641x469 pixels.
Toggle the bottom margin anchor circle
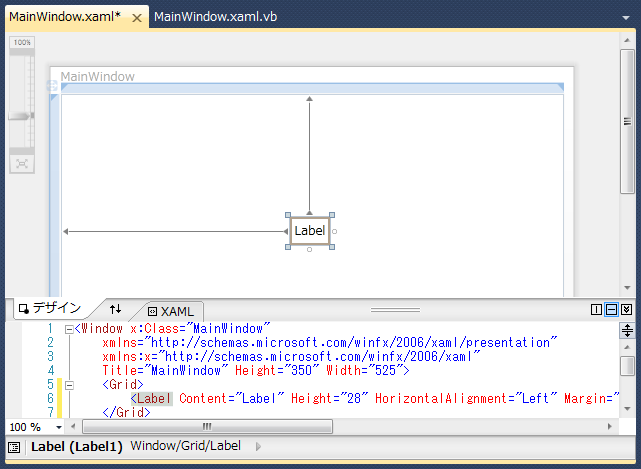[309, 249]
